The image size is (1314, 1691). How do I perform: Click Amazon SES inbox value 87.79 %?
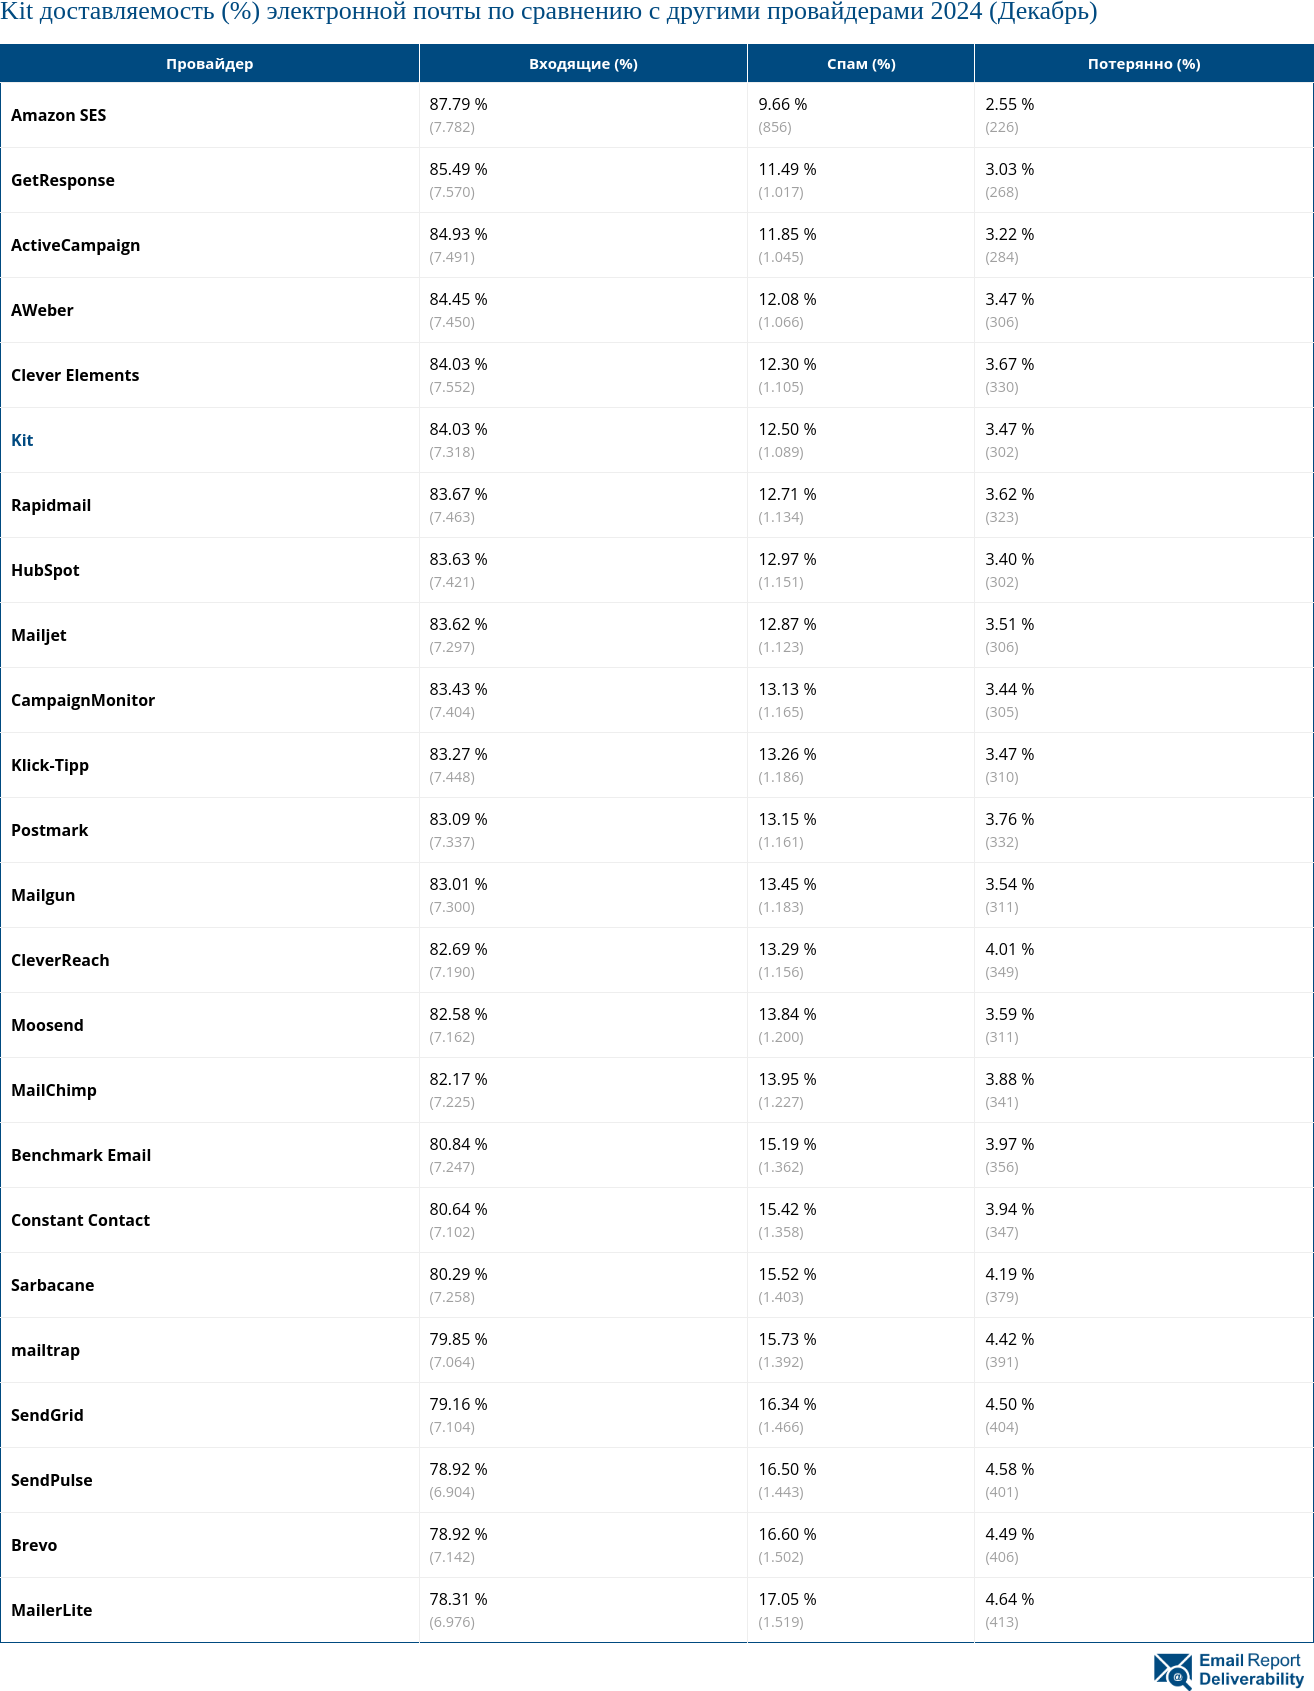[x=458, y=104]
